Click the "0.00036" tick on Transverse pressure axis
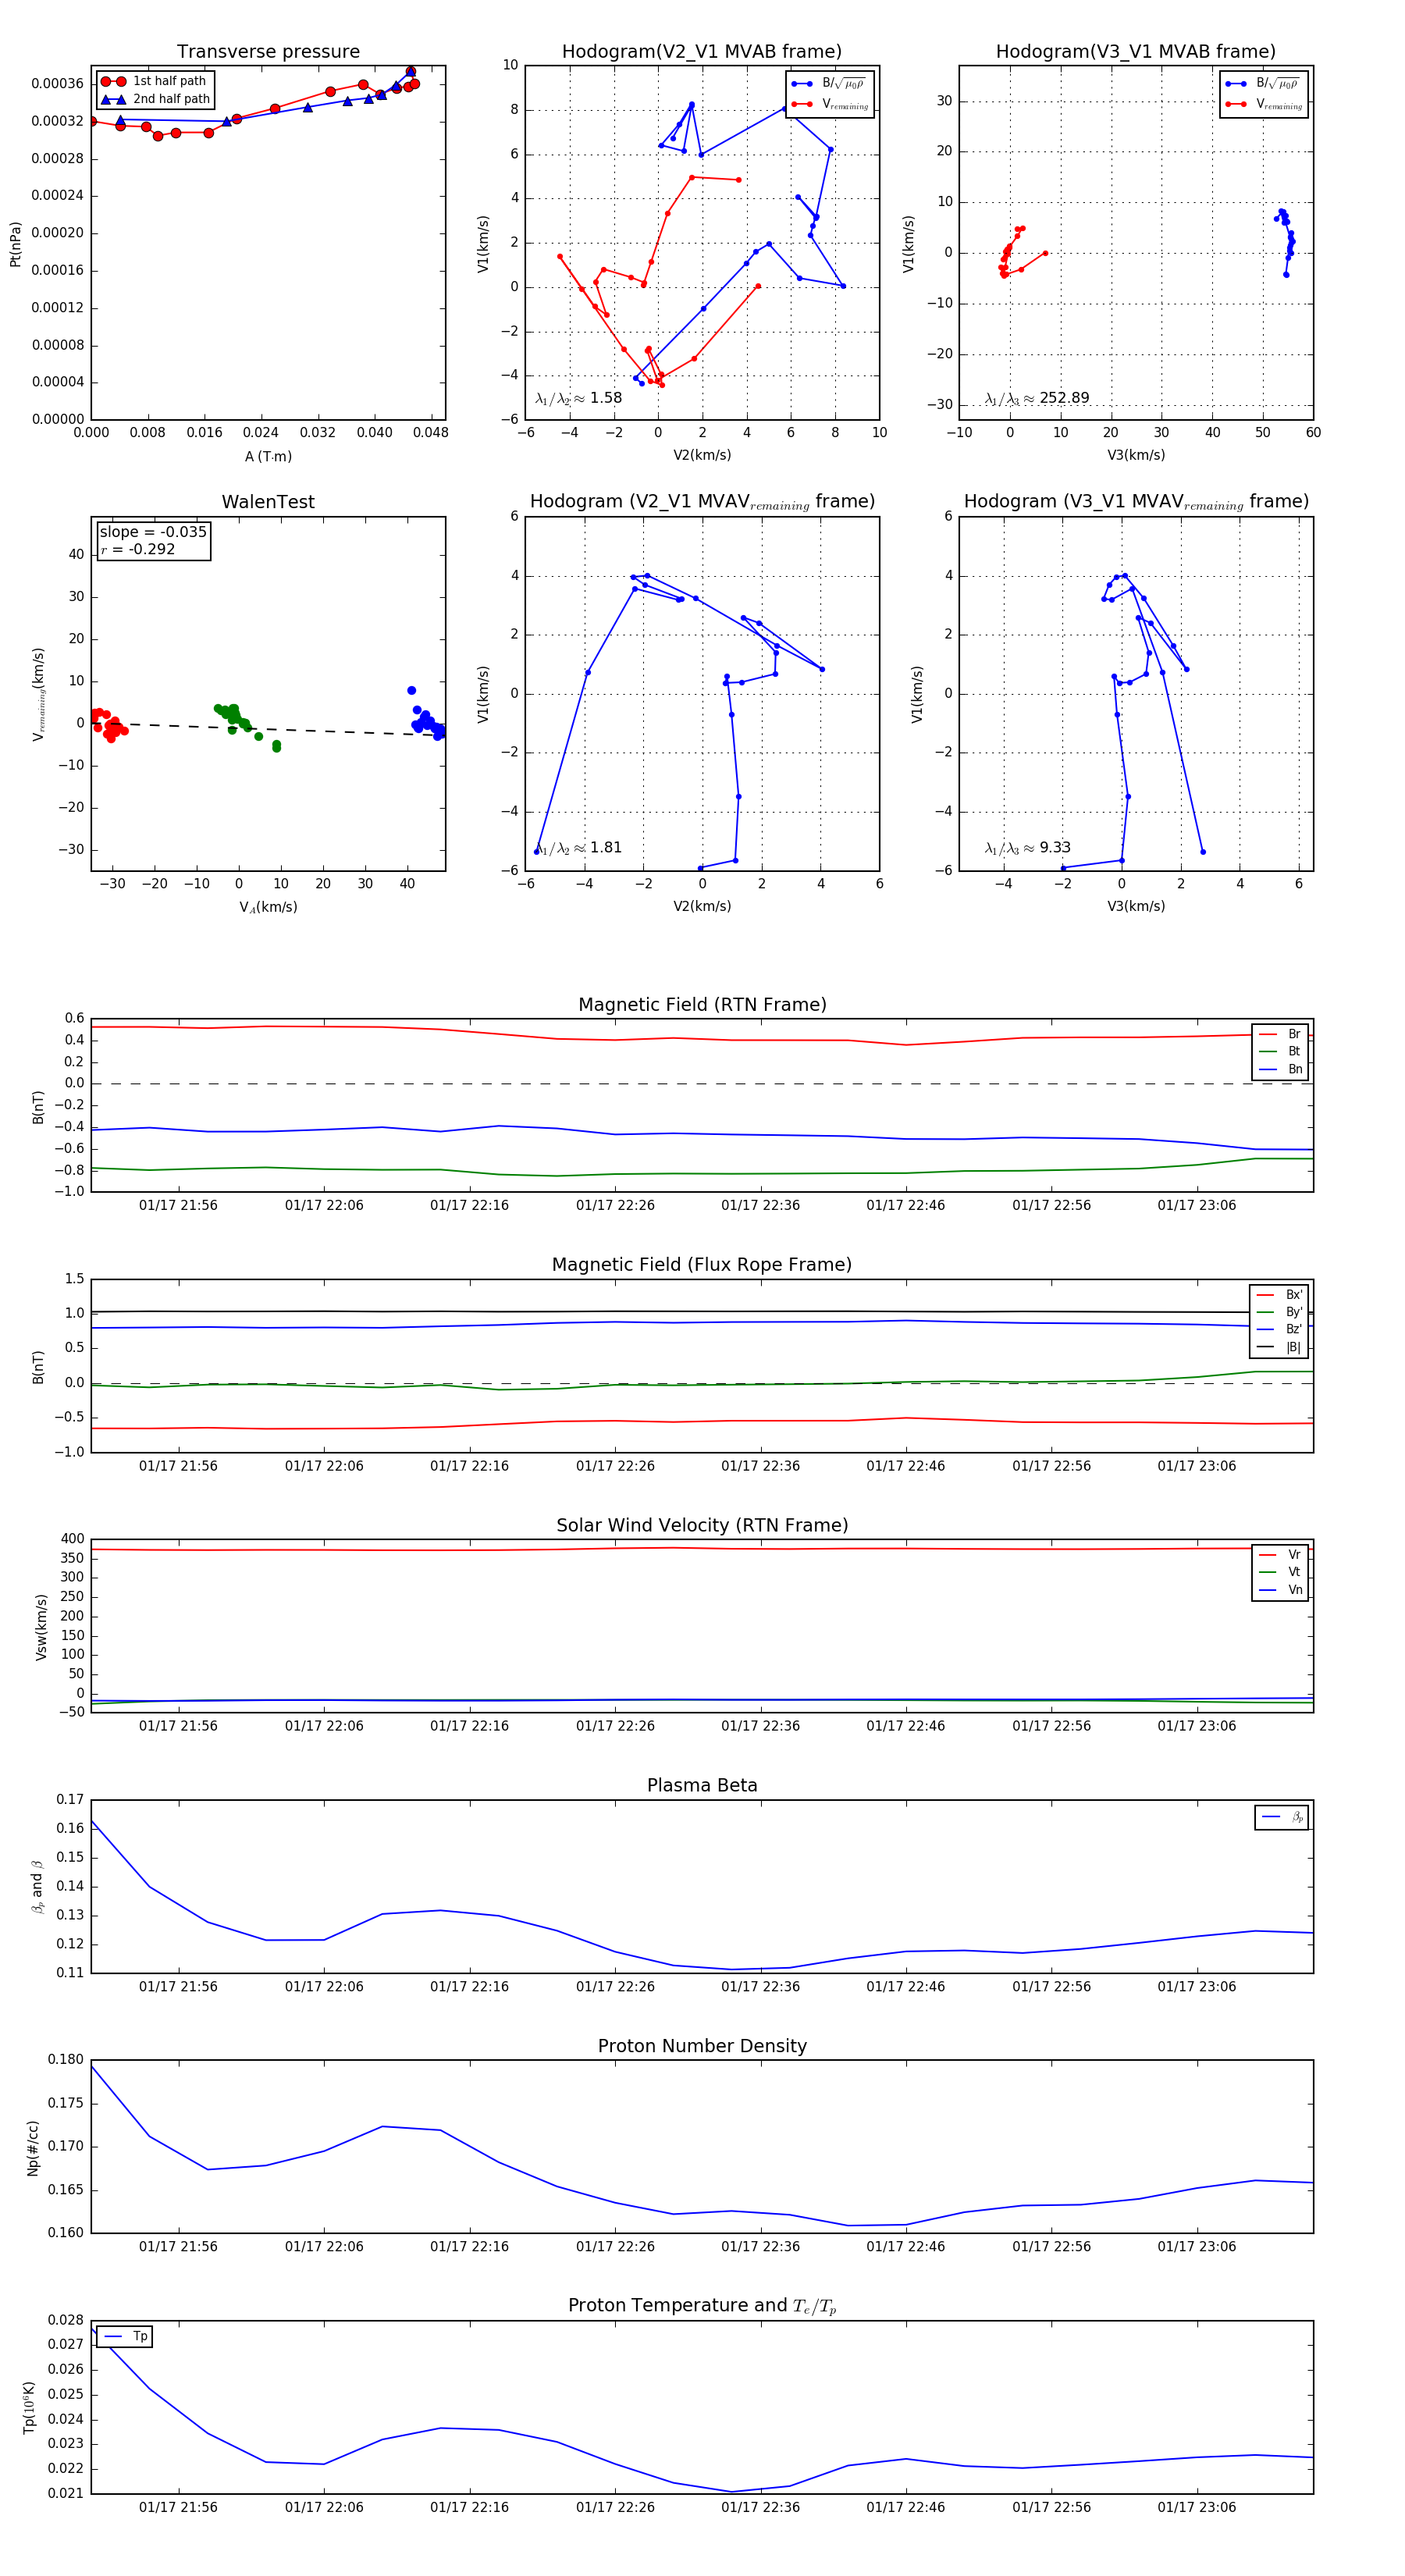 coord(58,84)
